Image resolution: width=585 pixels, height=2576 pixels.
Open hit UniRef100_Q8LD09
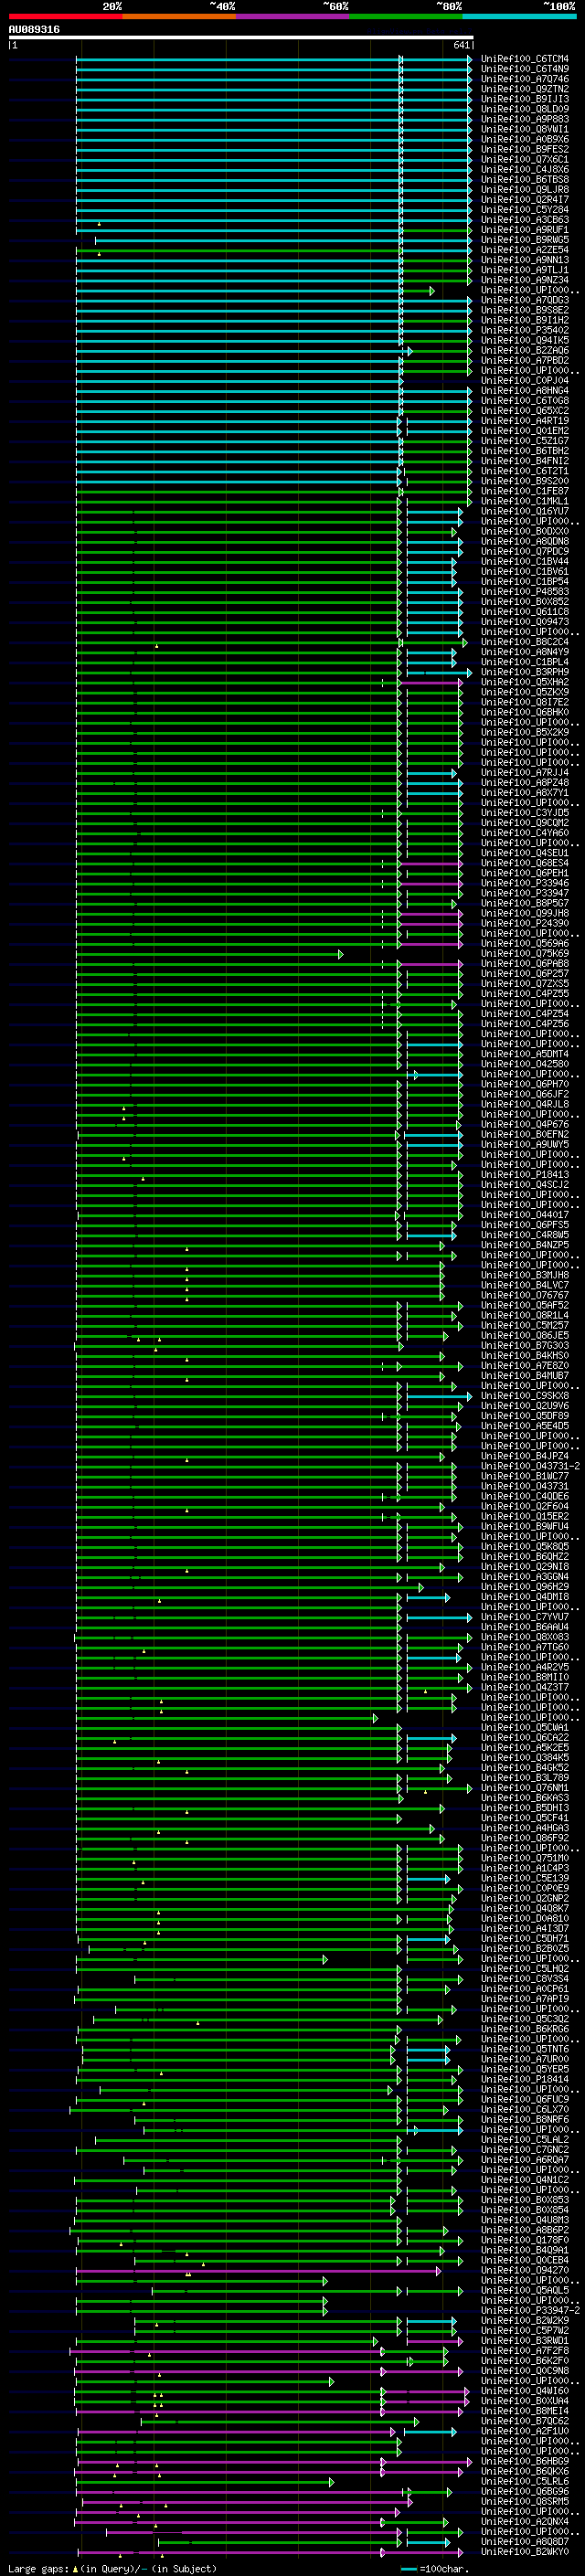[525, 109]
